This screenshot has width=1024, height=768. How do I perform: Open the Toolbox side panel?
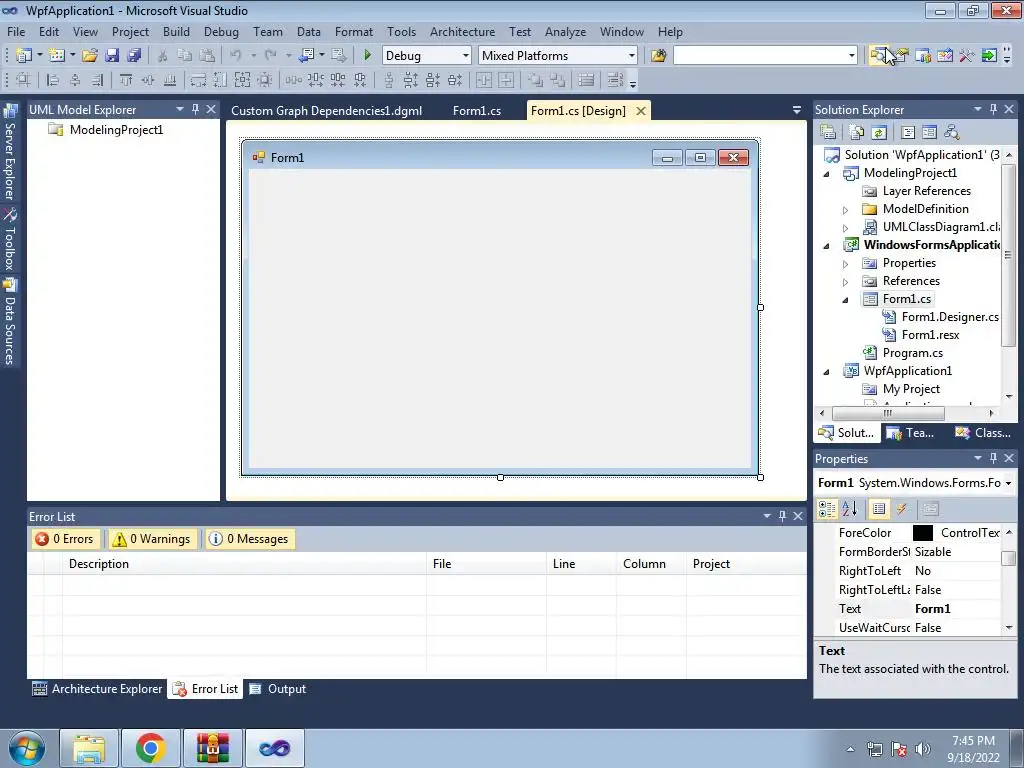click(x=10, y=239)
